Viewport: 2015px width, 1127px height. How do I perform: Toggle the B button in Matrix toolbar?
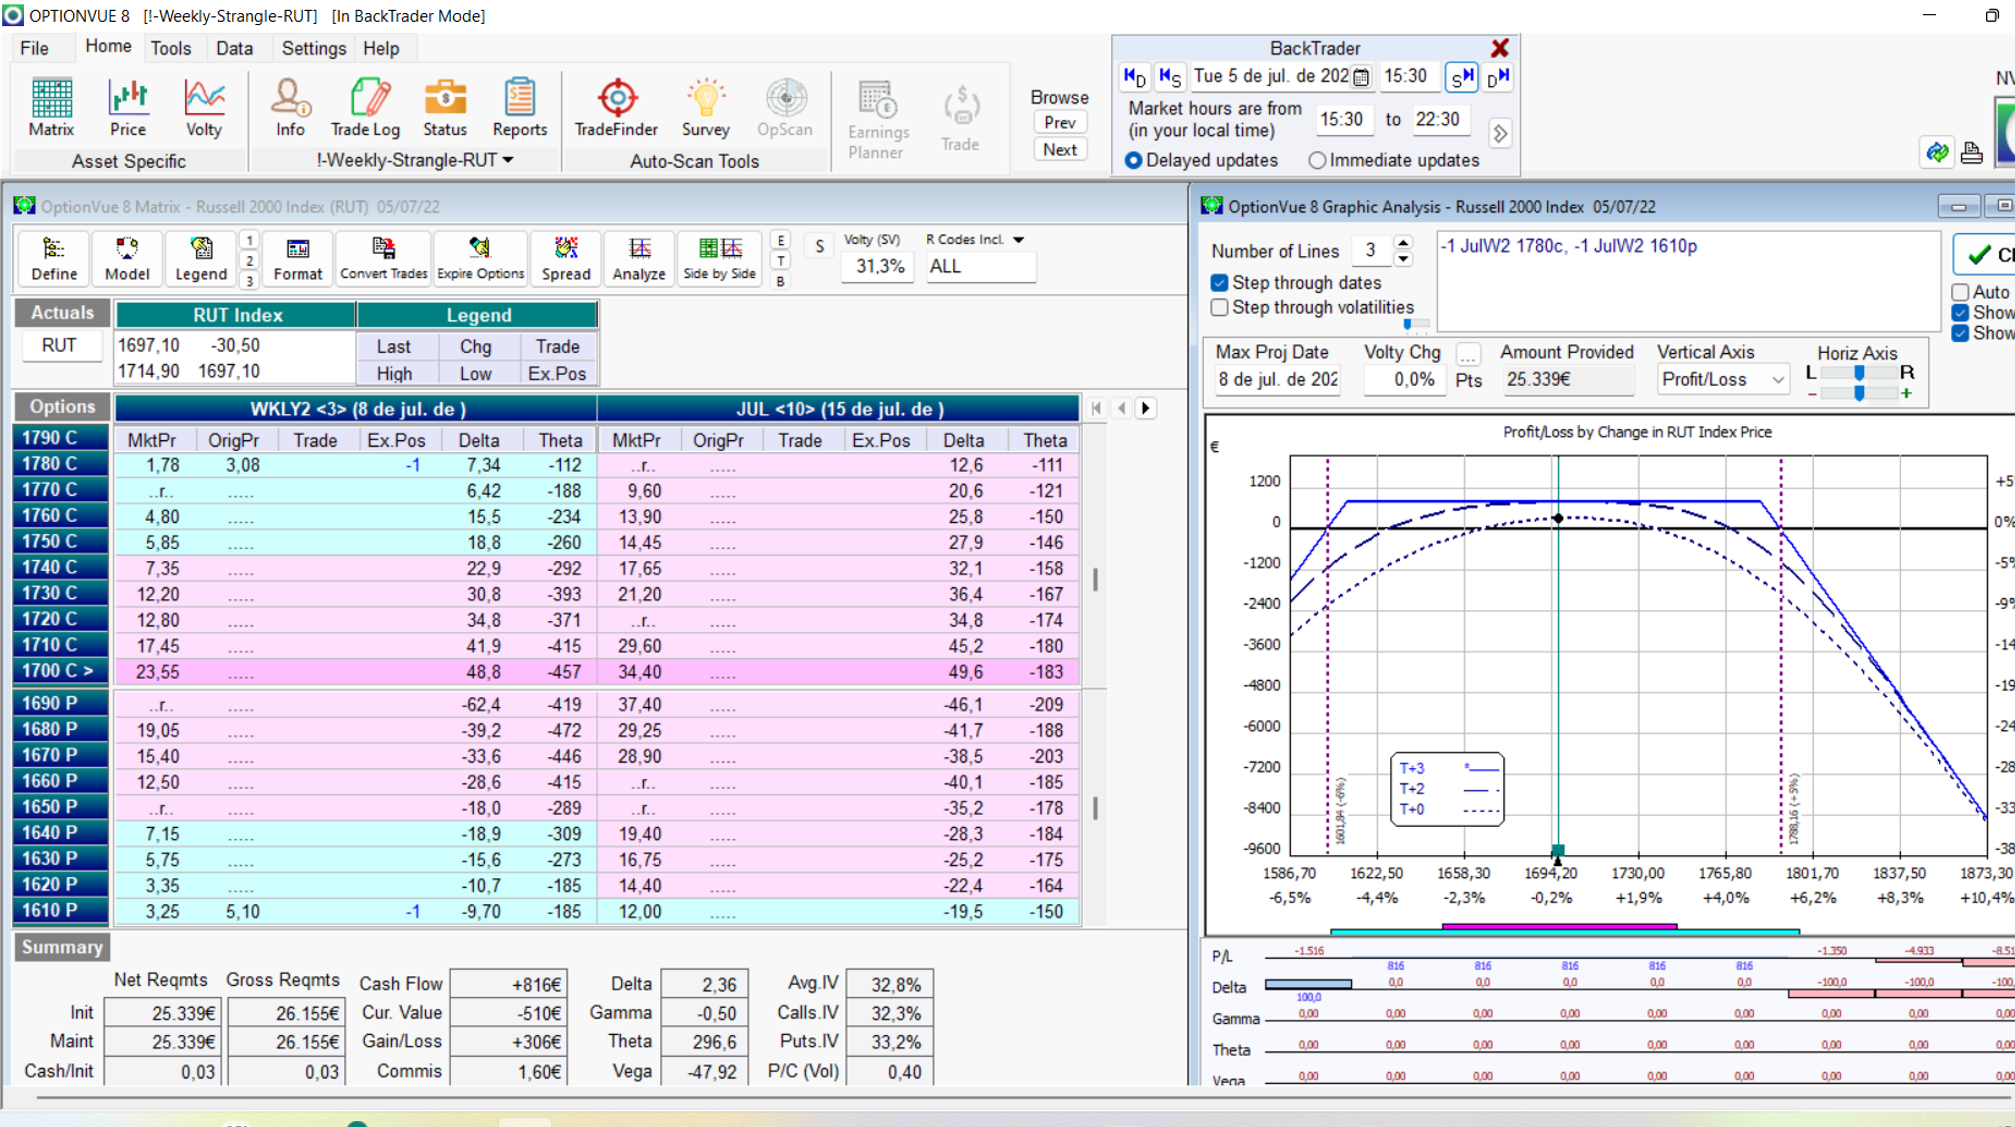(x=780, y=282)
